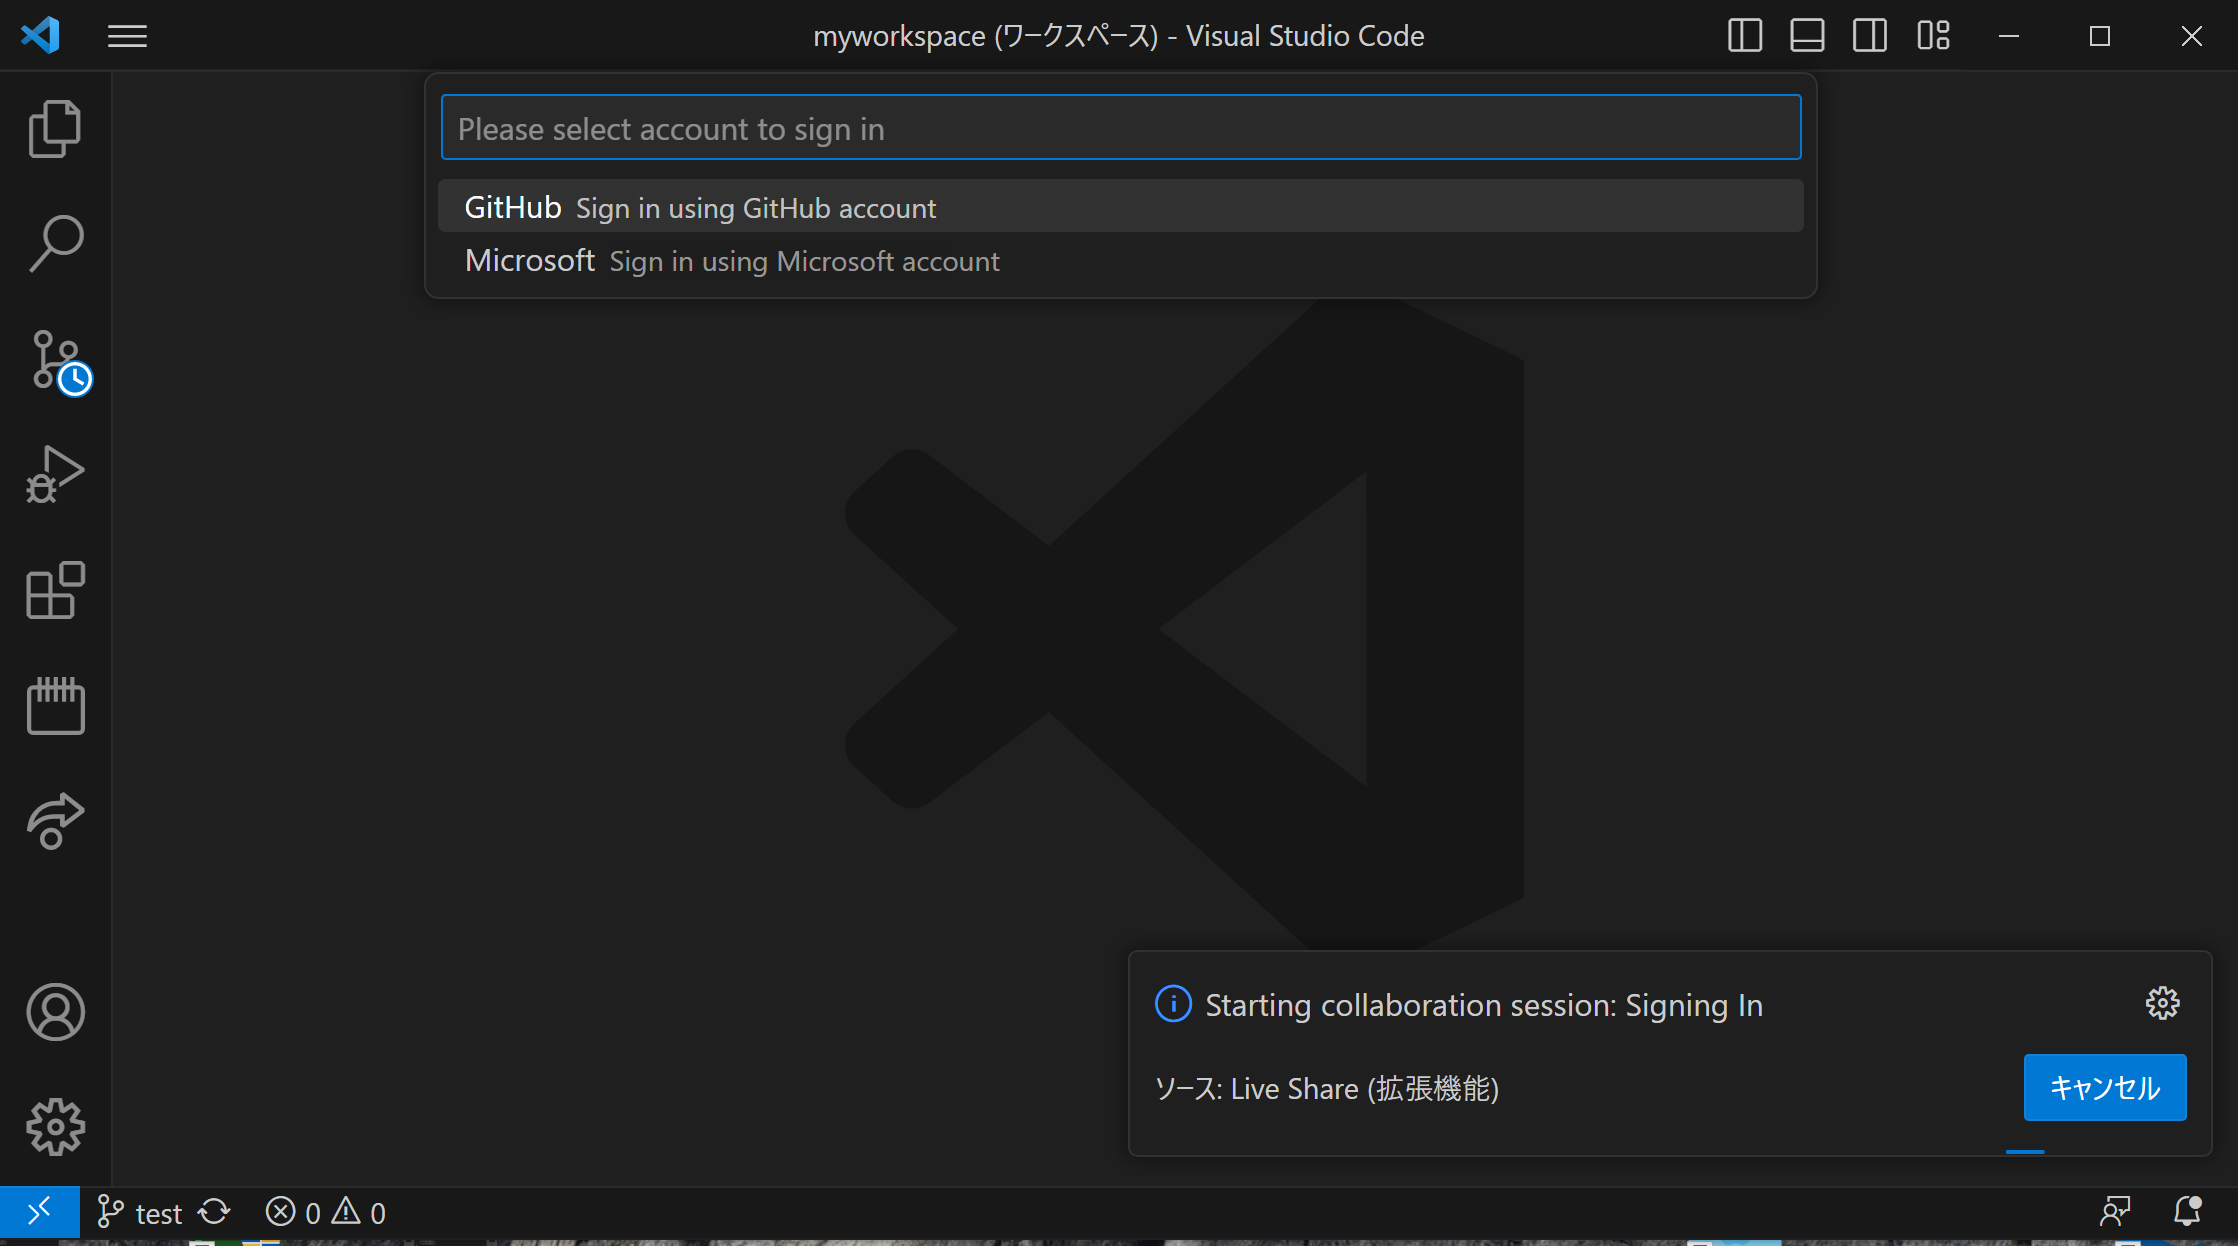Switch git branch 'test'
Viewport: 2238px width, 1246px height.
(x=140, y=1213)
